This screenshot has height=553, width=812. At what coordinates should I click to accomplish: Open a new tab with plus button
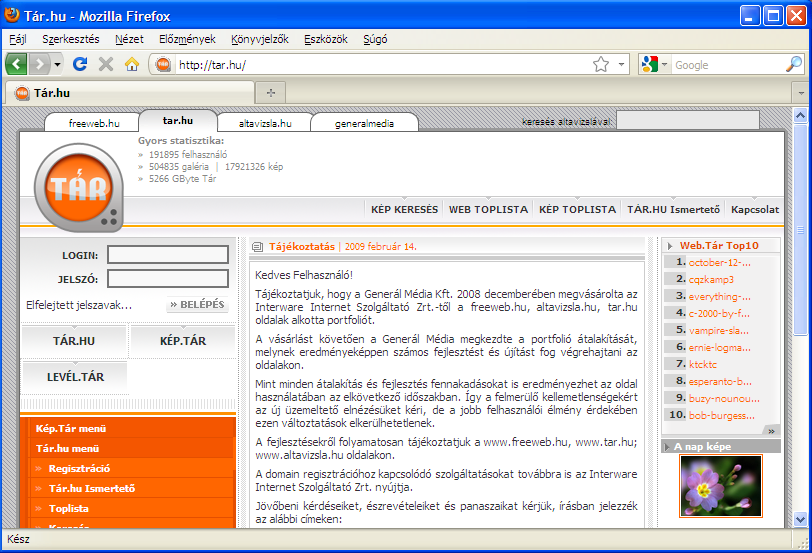[270, 92]
